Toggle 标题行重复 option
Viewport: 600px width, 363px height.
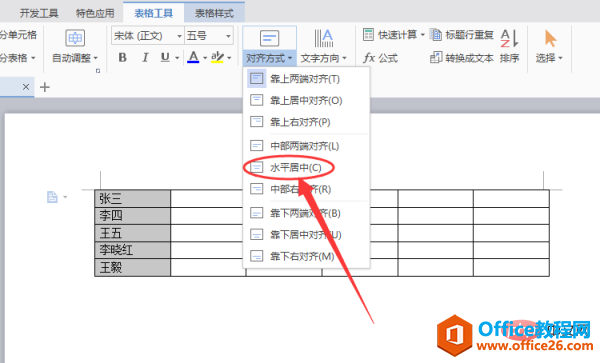pos(461,35)
